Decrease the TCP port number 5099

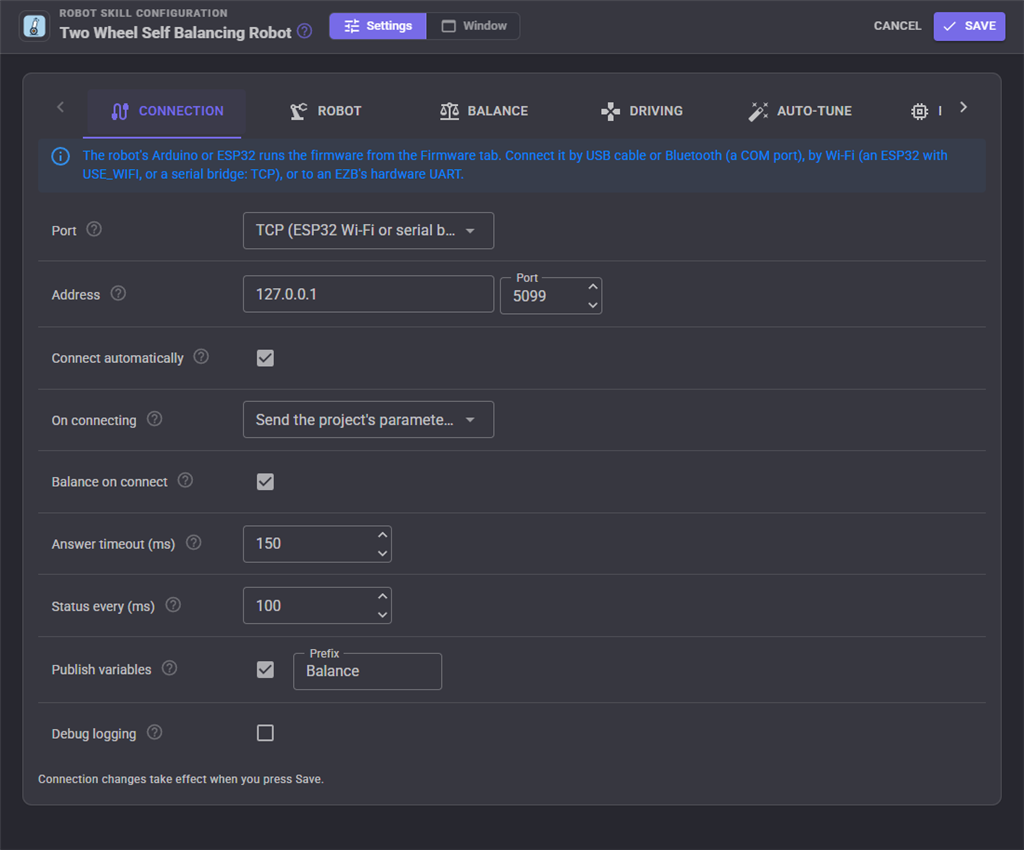tap(592, 305)
